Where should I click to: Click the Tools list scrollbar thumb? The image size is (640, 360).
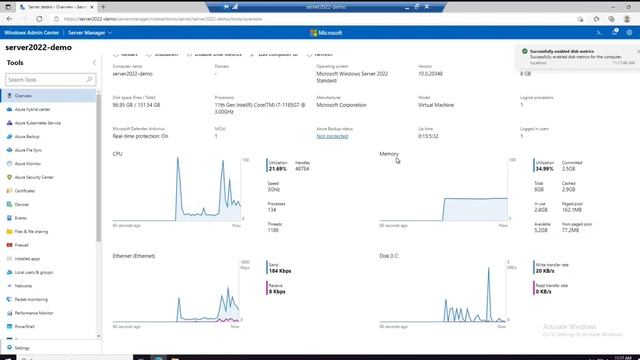tap(98, 167)
